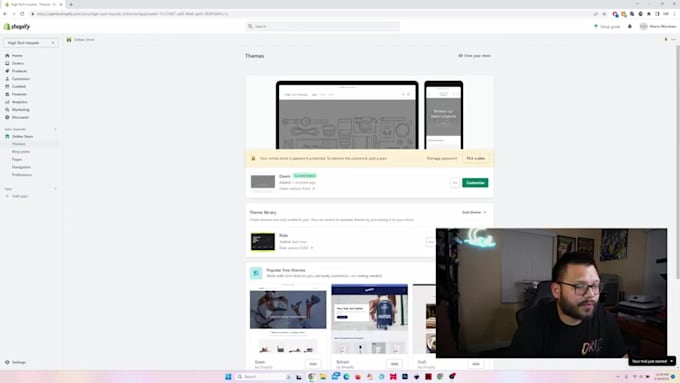680x383 pixels.
Task: Click the Pick a plan button
Action: tap(475, 159)
